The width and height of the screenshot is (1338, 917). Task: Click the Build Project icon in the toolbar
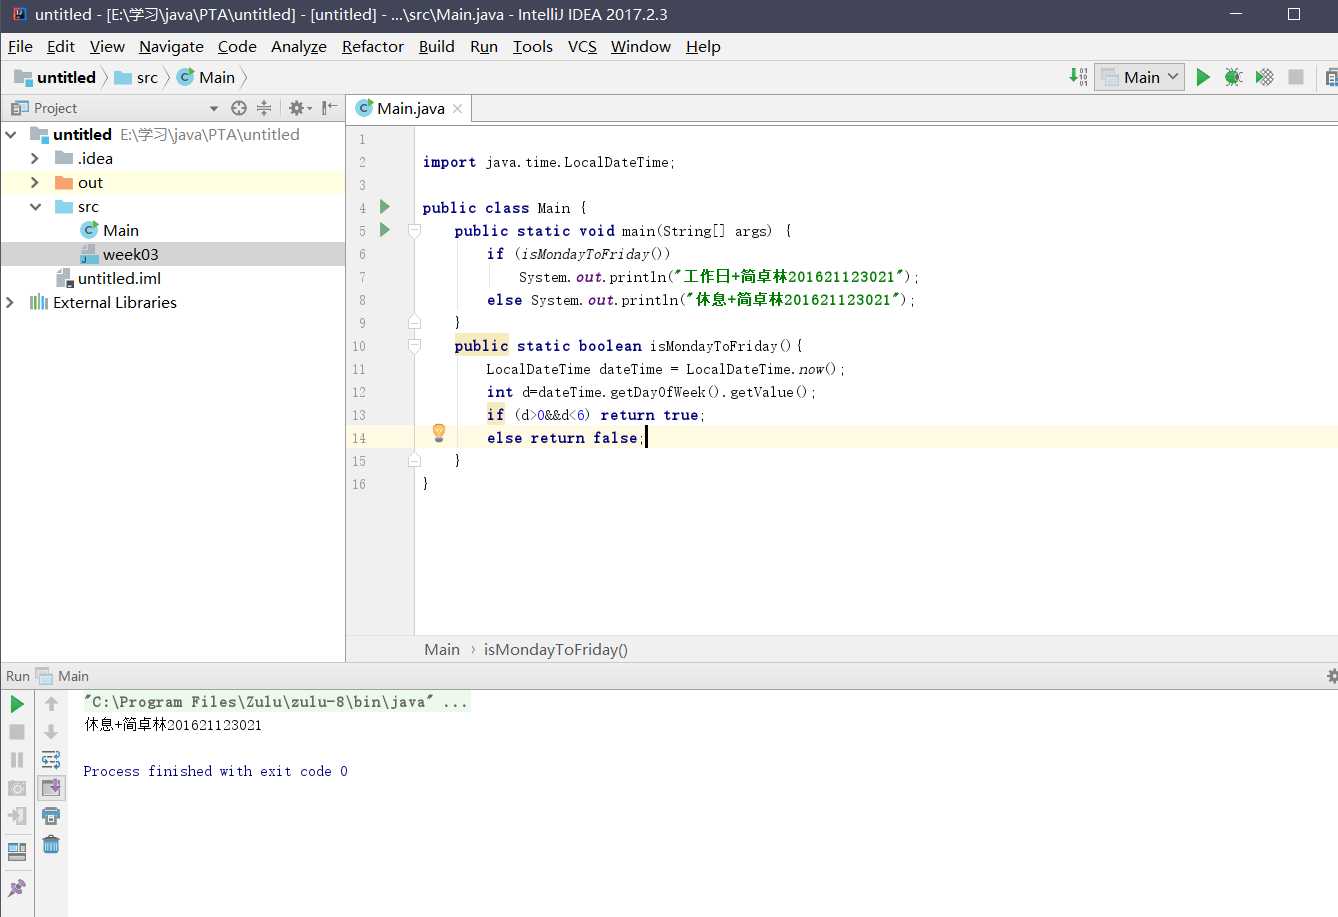pyautogui.click(x=1078, y=77)
